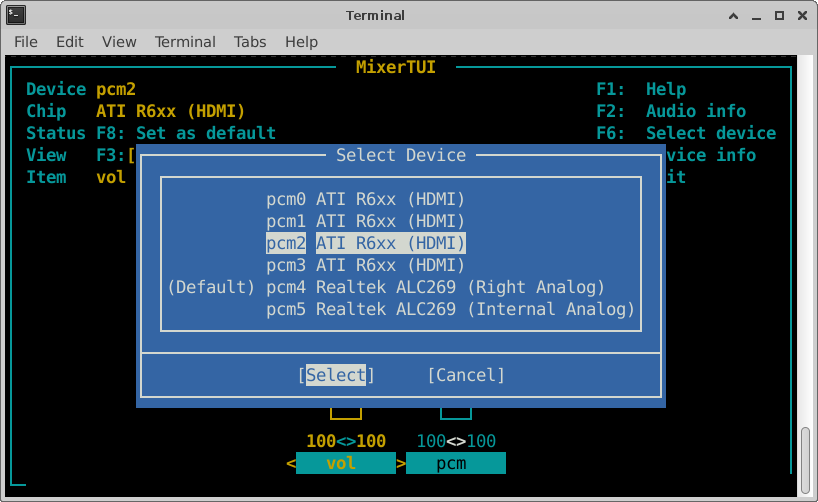Open the Terminal menu

[185, 42]
